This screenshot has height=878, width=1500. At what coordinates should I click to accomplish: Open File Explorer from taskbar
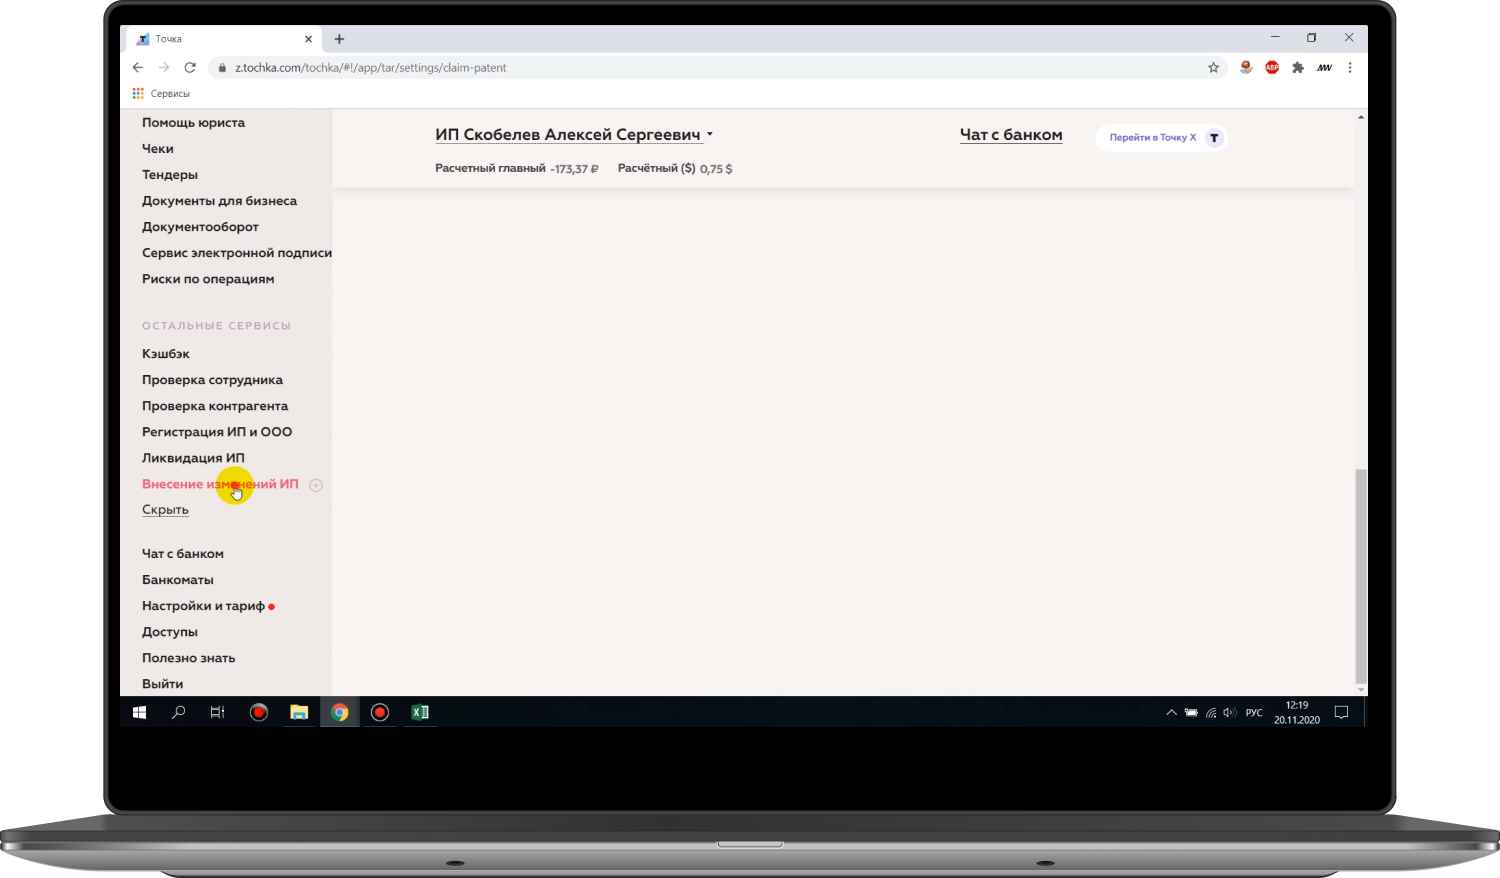click(x=299, y=712)
